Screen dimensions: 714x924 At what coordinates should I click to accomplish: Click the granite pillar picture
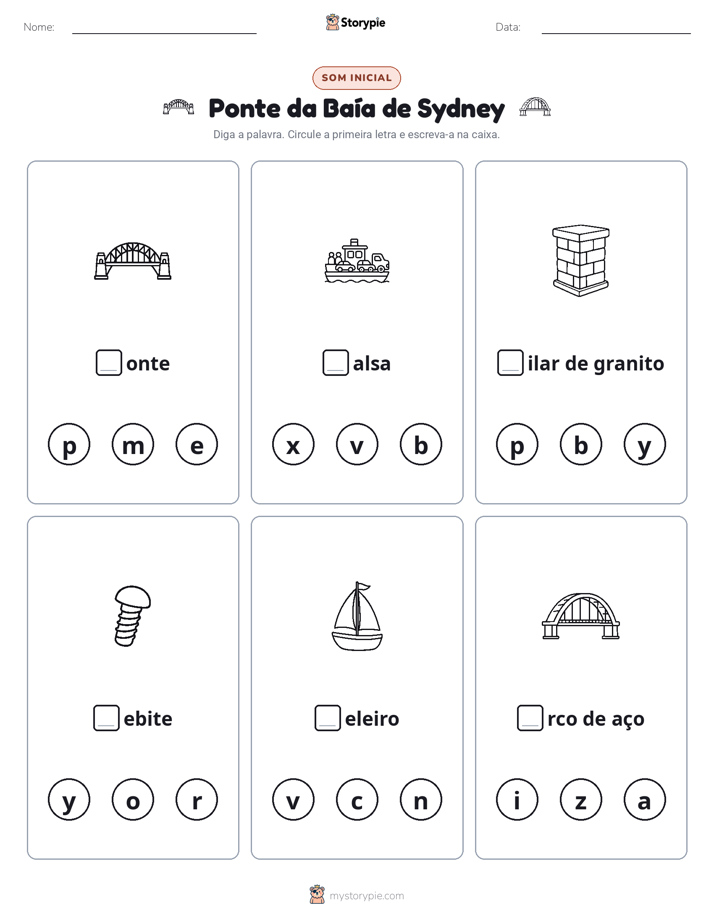point(581,260)
